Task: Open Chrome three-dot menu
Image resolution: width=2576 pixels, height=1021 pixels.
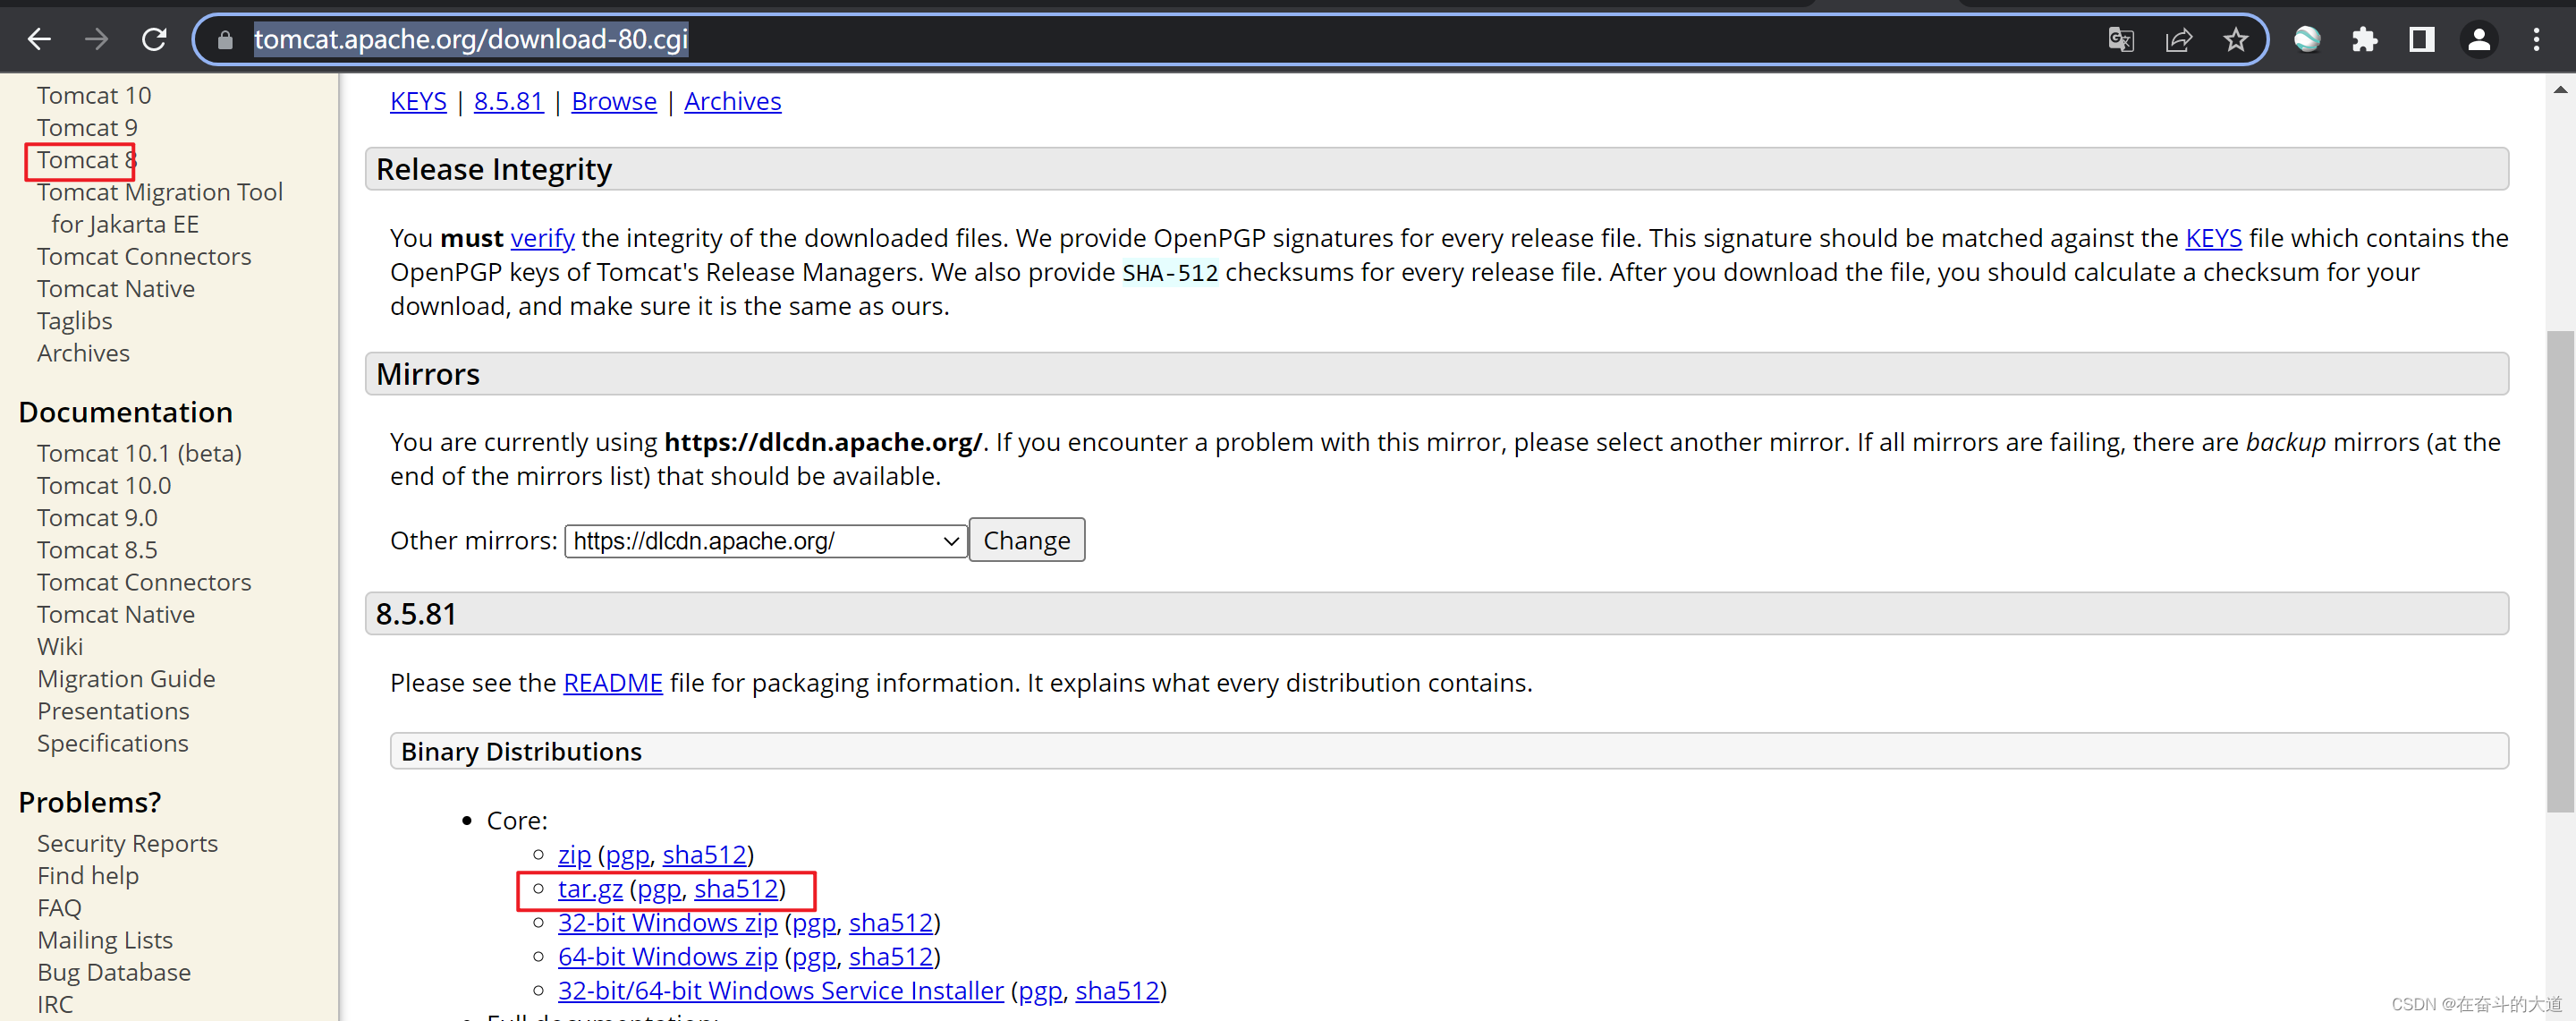Action: (x=2536, y=39)
